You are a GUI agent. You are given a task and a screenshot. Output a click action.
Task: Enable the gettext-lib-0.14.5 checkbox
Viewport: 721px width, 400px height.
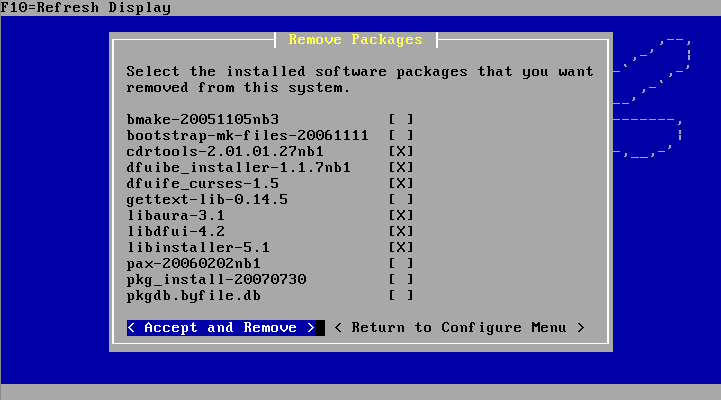coord(401,199)
